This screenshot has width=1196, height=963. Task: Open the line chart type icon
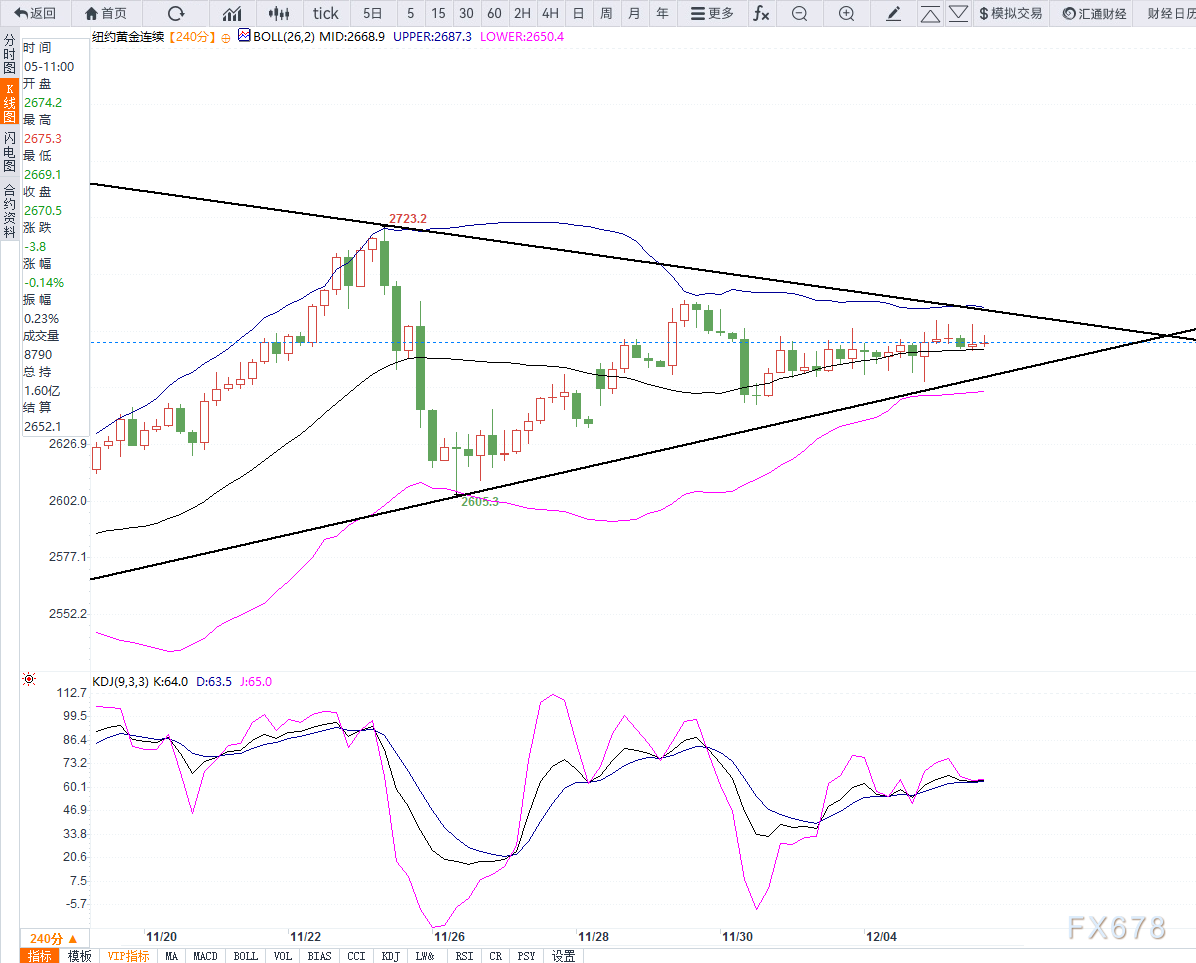click(x=232, y=13)
